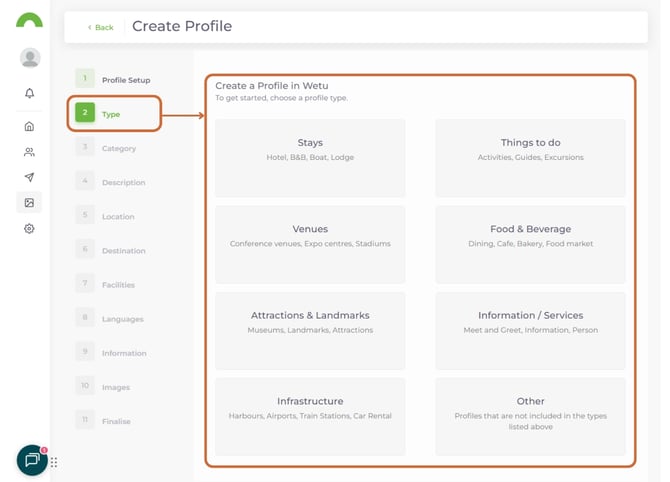Select step 1 Profile Setup

(125, 79)
